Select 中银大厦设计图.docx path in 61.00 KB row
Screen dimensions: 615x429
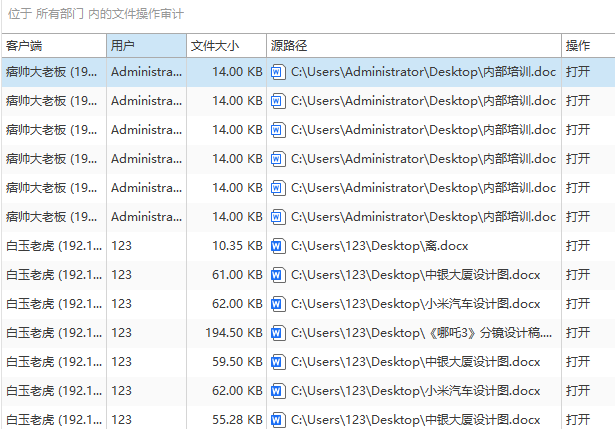point(416,275)
